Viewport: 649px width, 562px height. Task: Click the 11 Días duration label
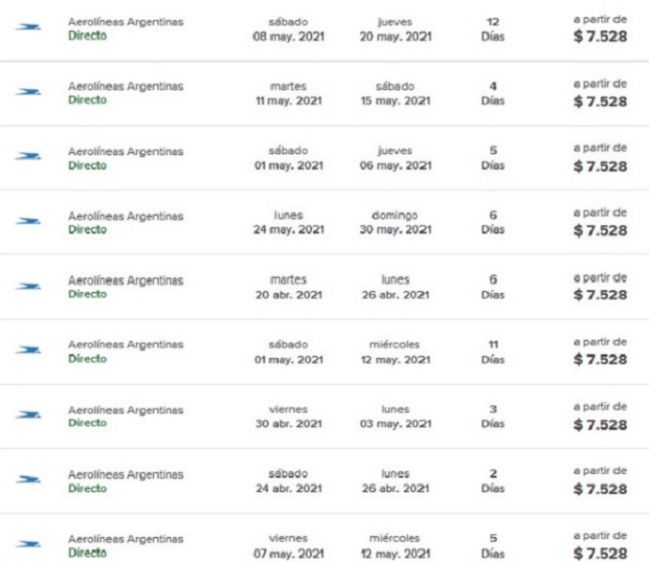click(493, 352)
